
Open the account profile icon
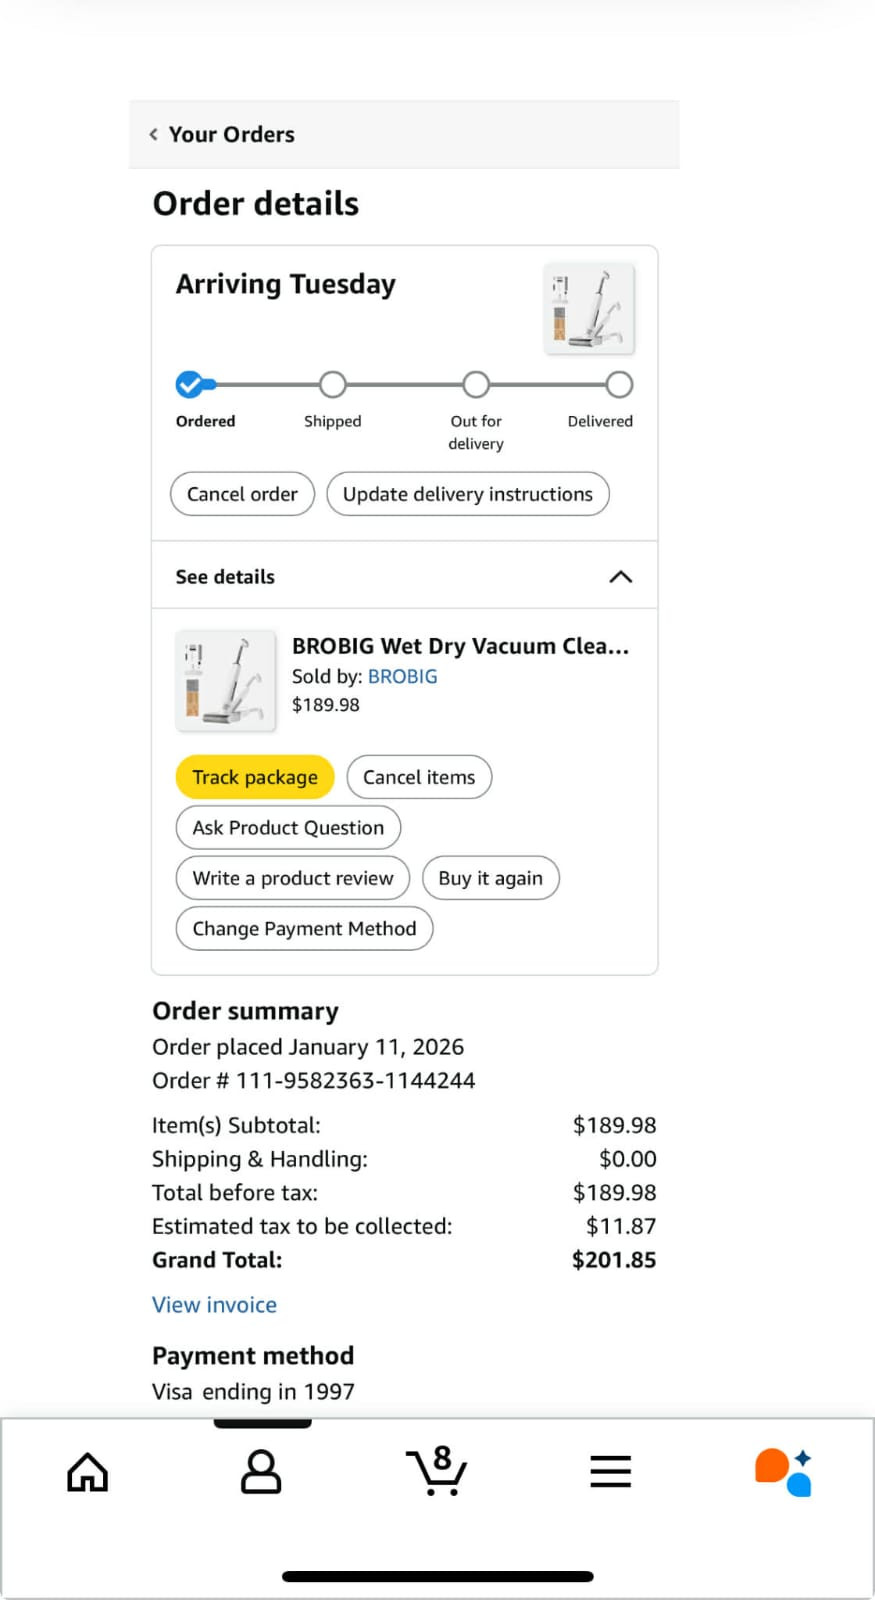coord(261,1472)
